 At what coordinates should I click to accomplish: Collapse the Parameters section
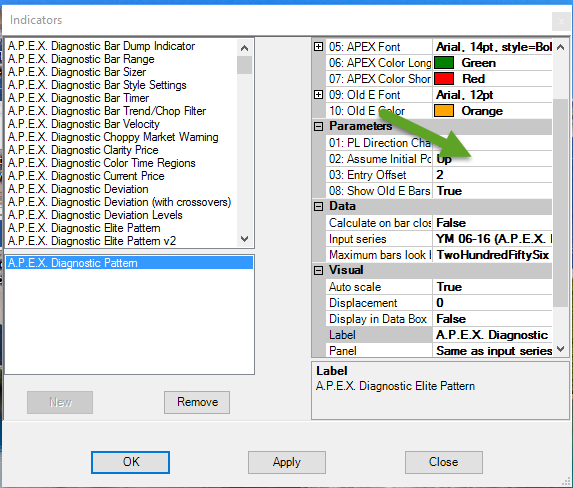[318, 126]
